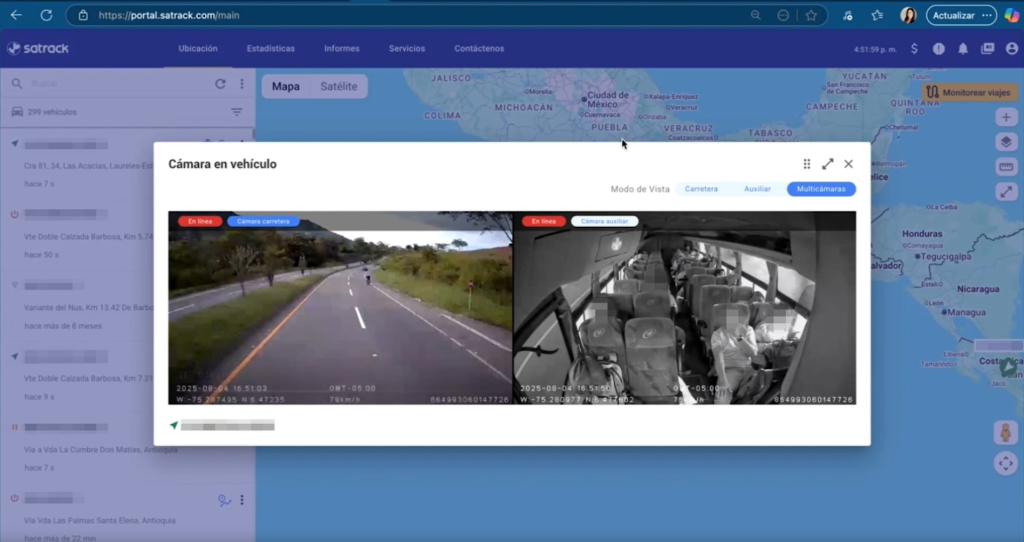
Task: Open alerts exclamation icon
Action: point(938,48)
